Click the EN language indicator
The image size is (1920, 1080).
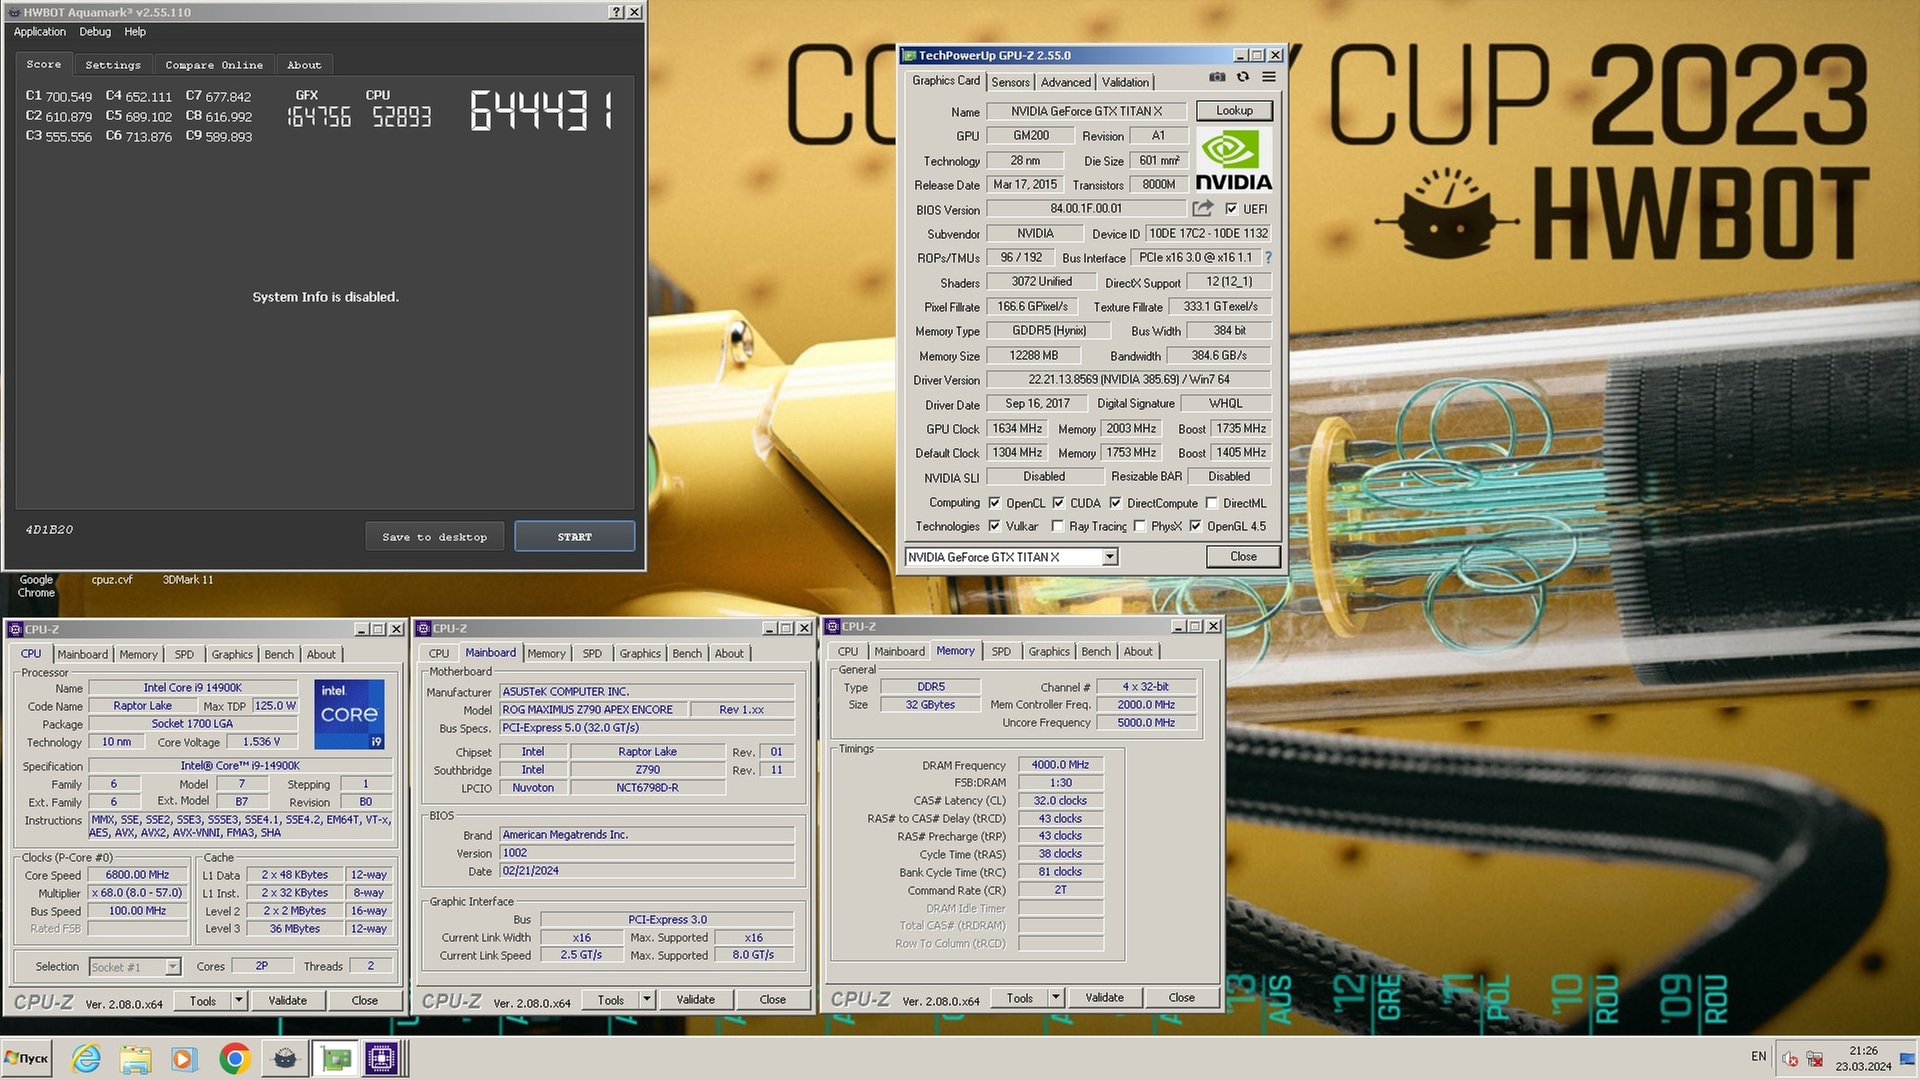(x=1758, y=1056)
